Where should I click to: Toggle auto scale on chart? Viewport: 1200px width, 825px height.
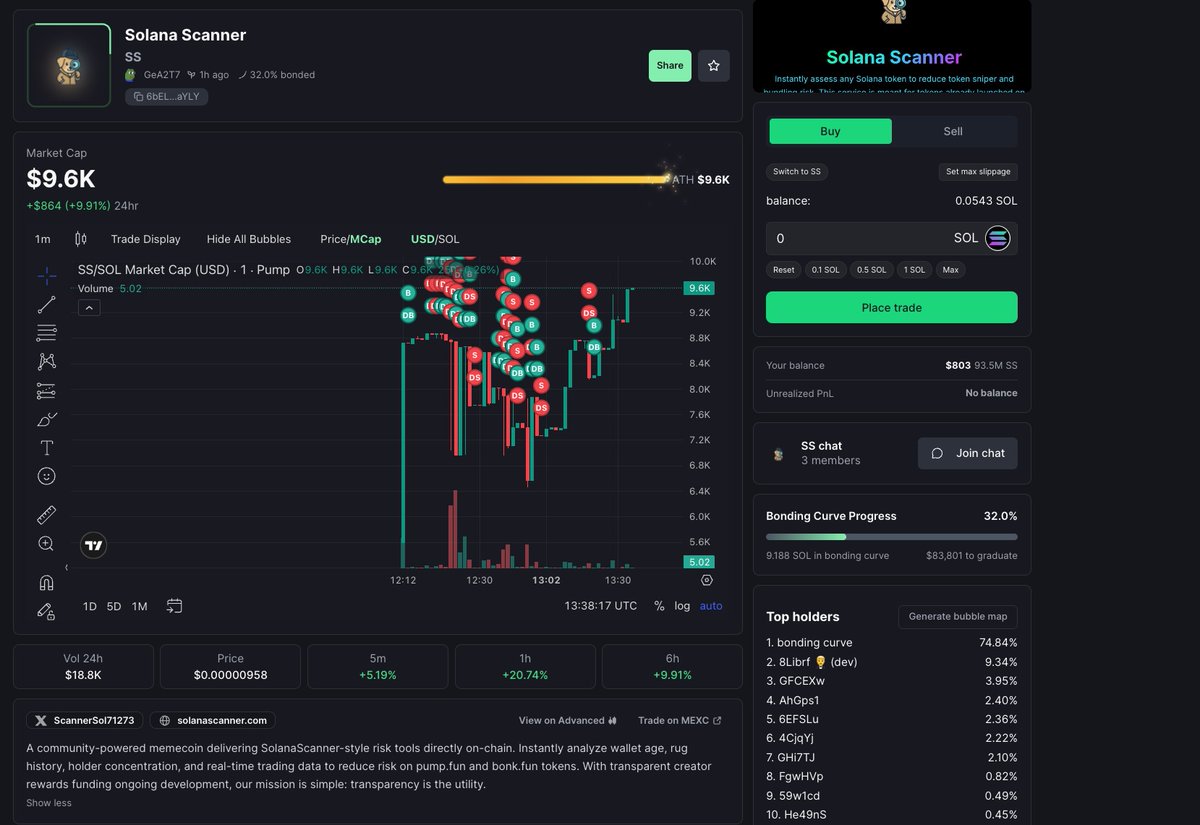point(711,606)
